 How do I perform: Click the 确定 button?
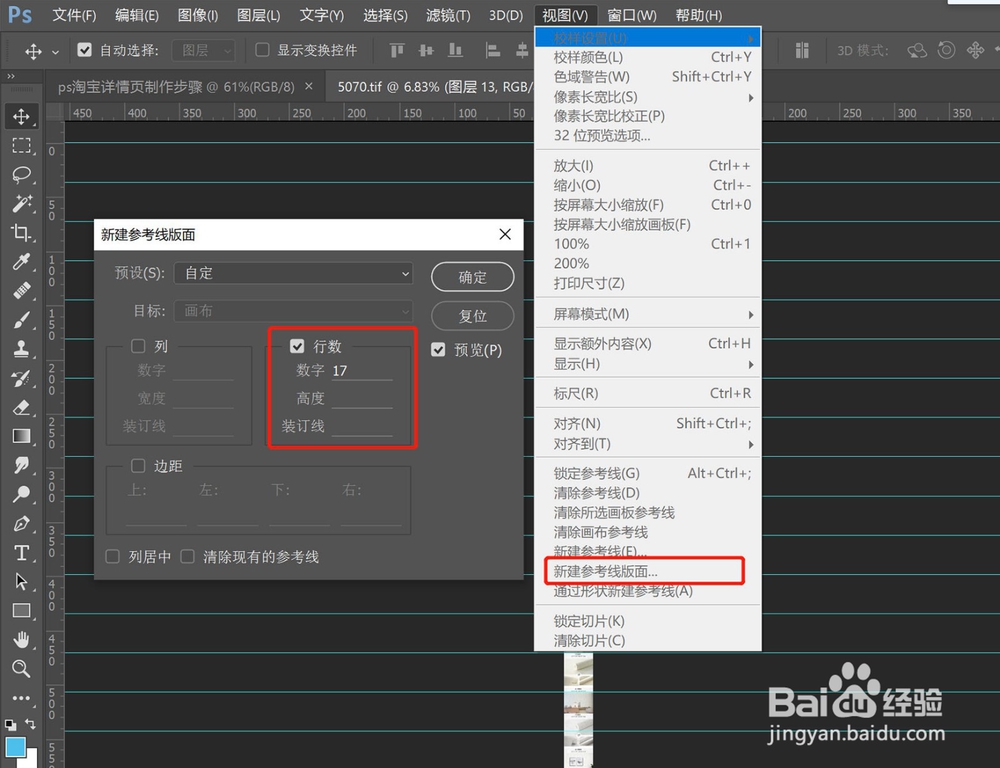472,277
